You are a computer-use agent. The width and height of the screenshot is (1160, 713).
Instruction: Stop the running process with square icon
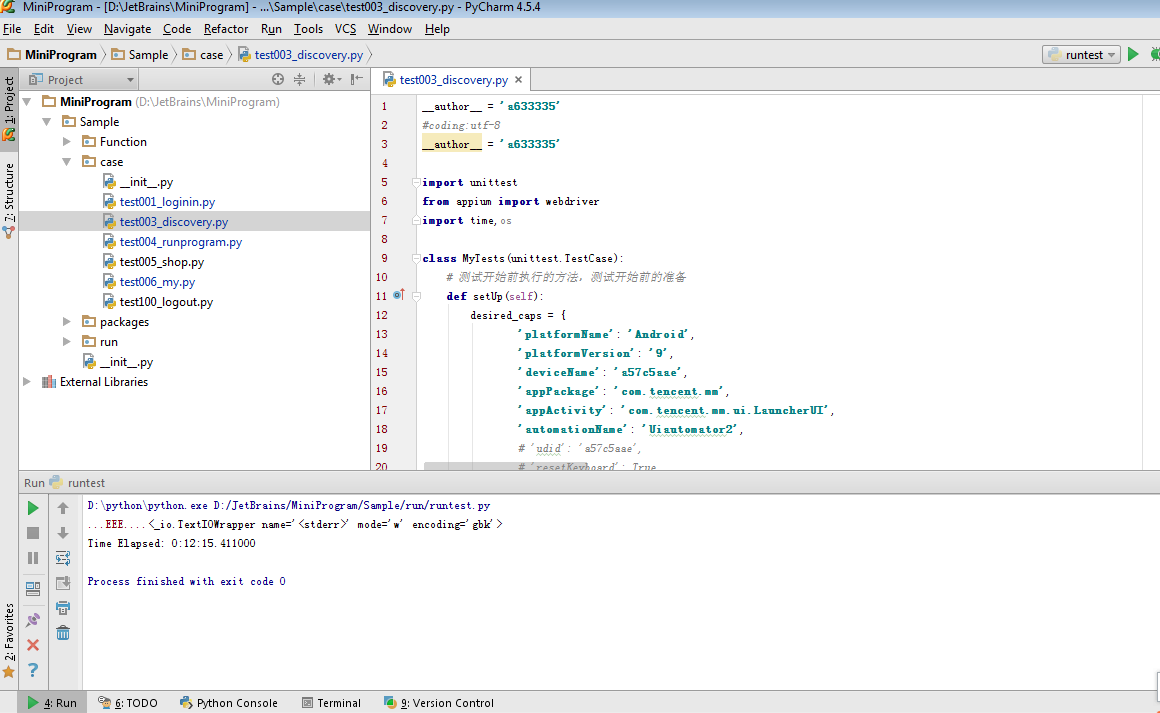pos(33,533)
